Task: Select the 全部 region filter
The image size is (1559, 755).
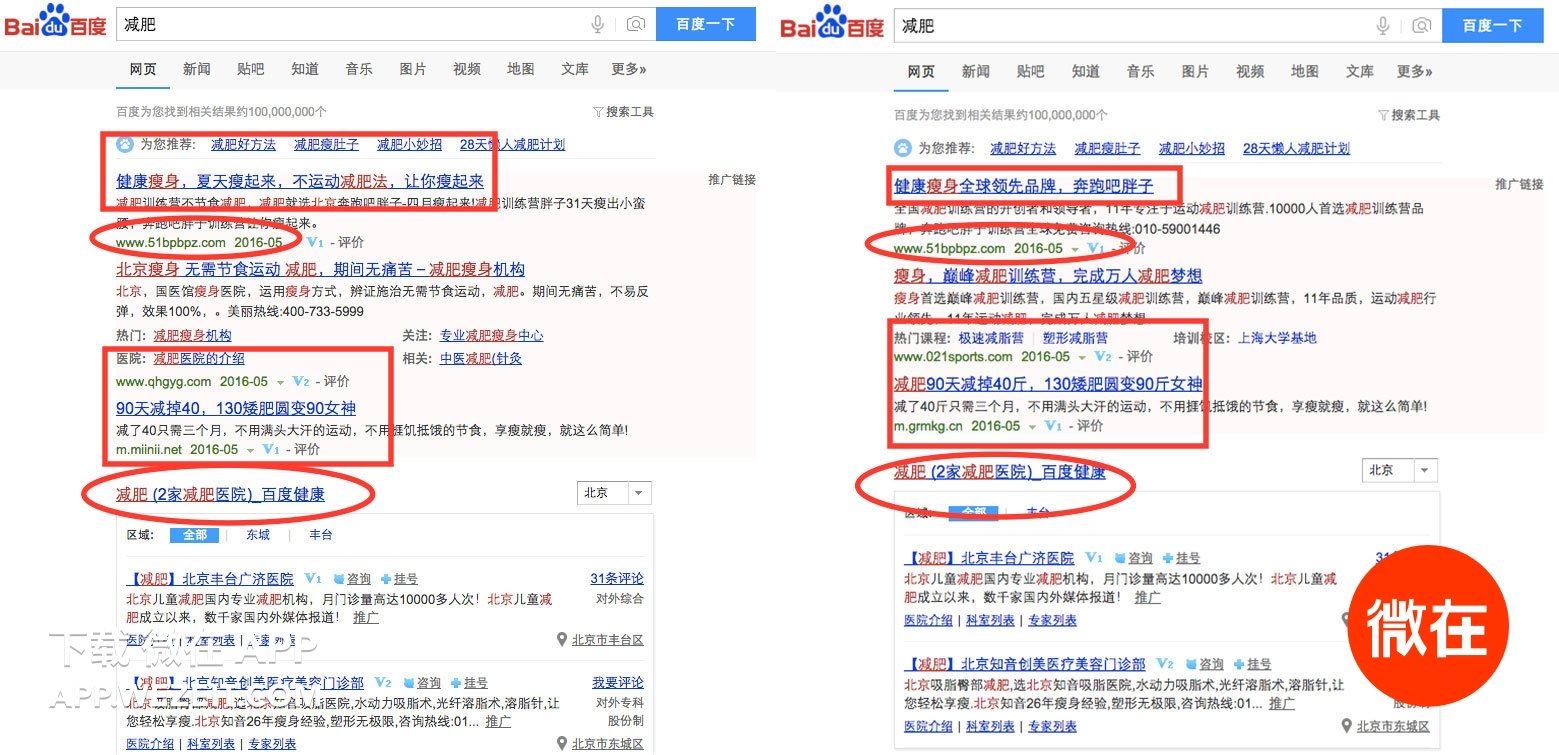Action: [x=195, y=535]
